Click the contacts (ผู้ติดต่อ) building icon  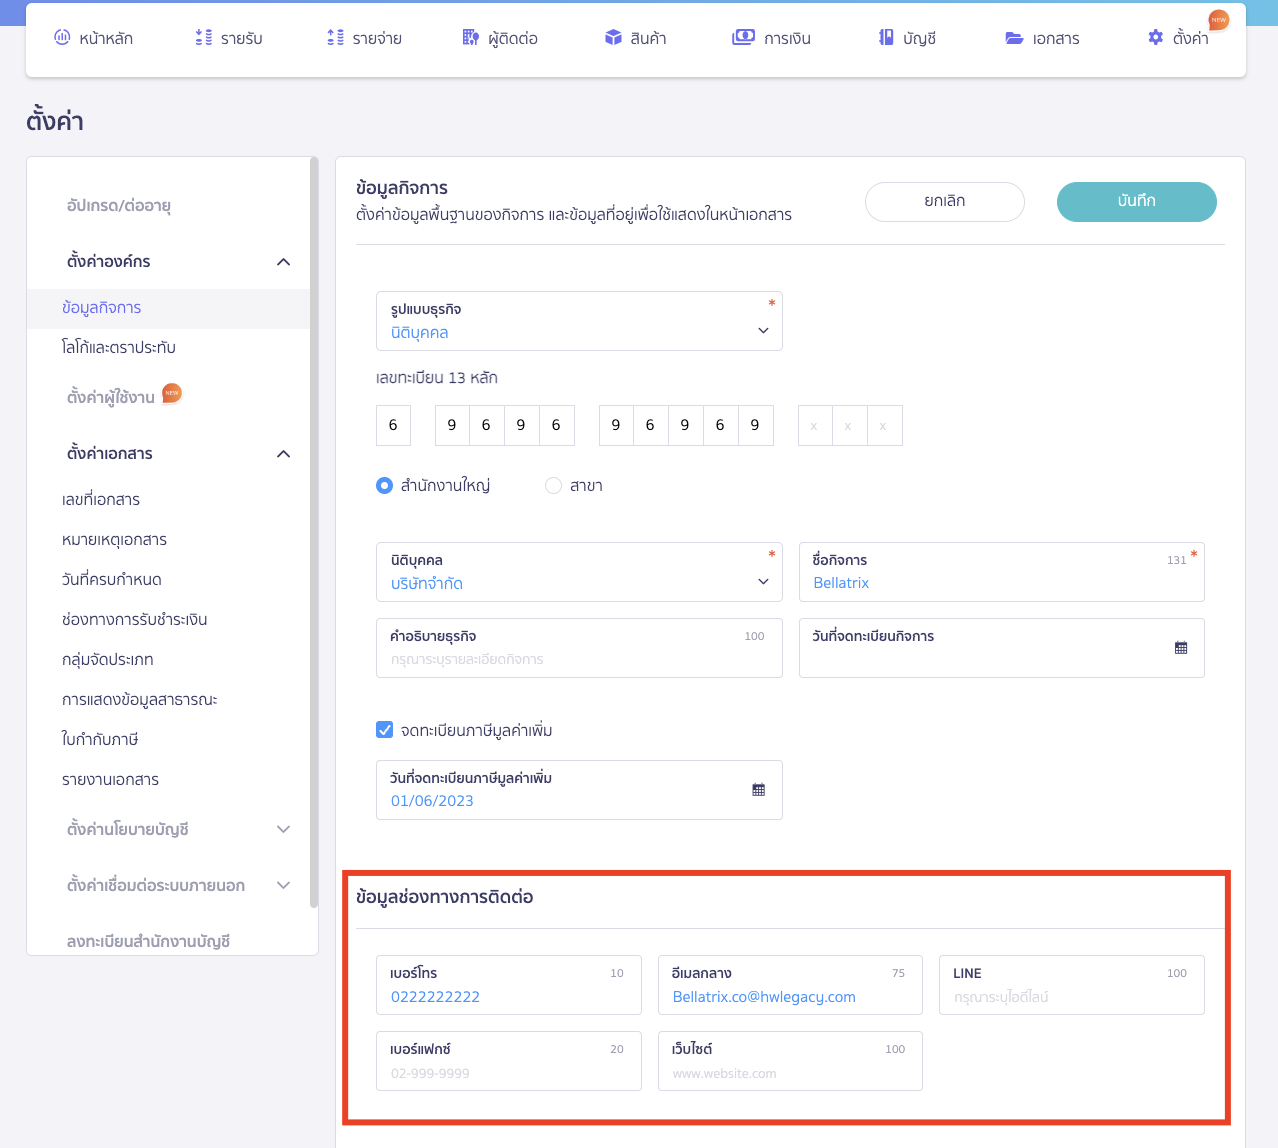coord(470,38)
